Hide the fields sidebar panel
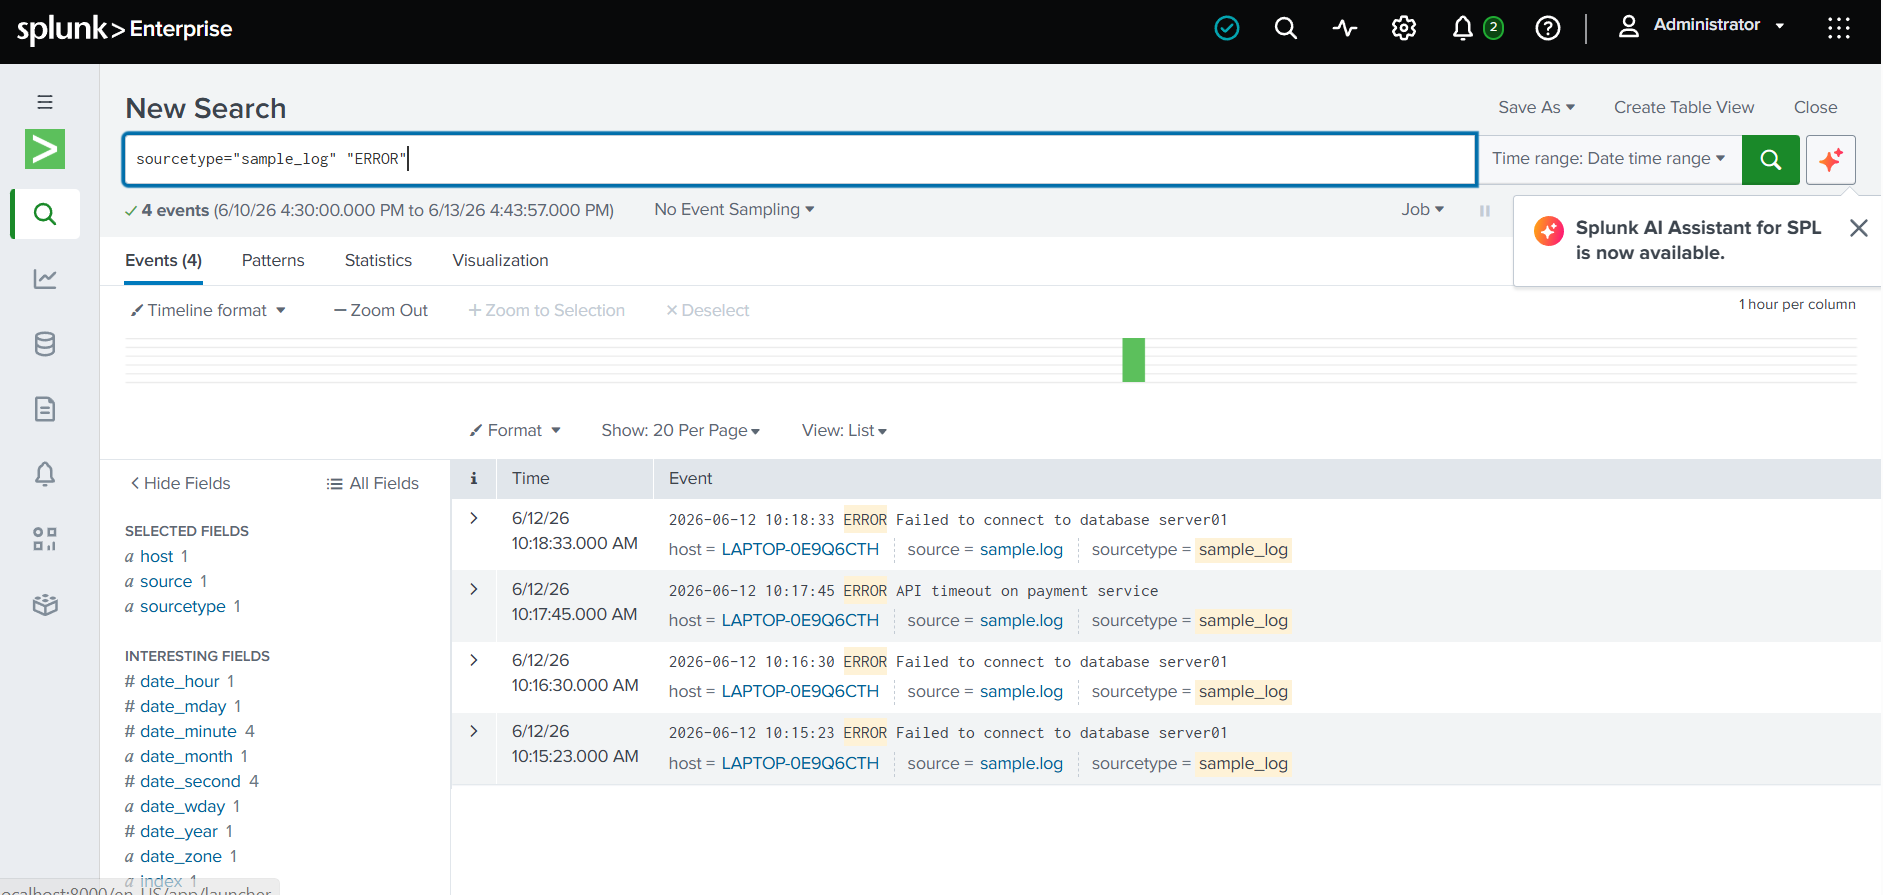The width and height of the screenshot is (1883, 895). (x=180, y=483)
